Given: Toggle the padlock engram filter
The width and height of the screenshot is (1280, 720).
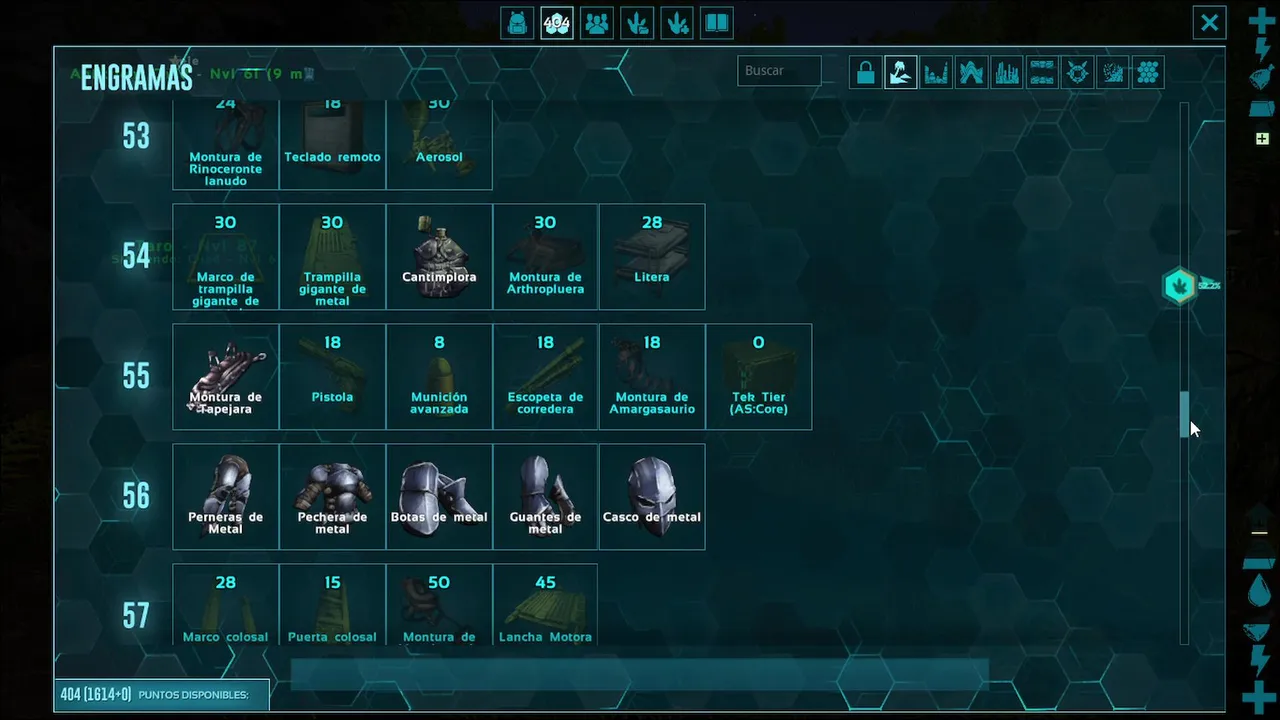Looking at the screenshot, I should tap(866, 72).
